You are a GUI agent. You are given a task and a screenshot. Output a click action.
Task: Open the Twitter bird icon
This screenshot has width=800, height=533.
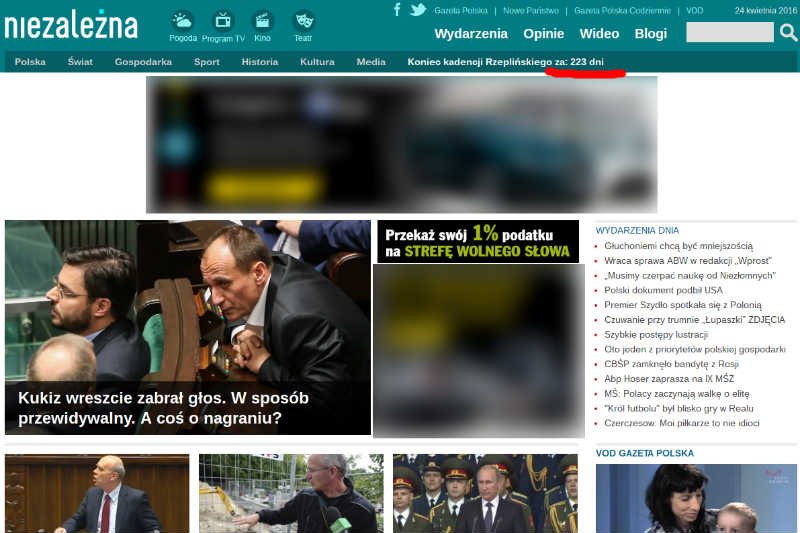point(418,10)
